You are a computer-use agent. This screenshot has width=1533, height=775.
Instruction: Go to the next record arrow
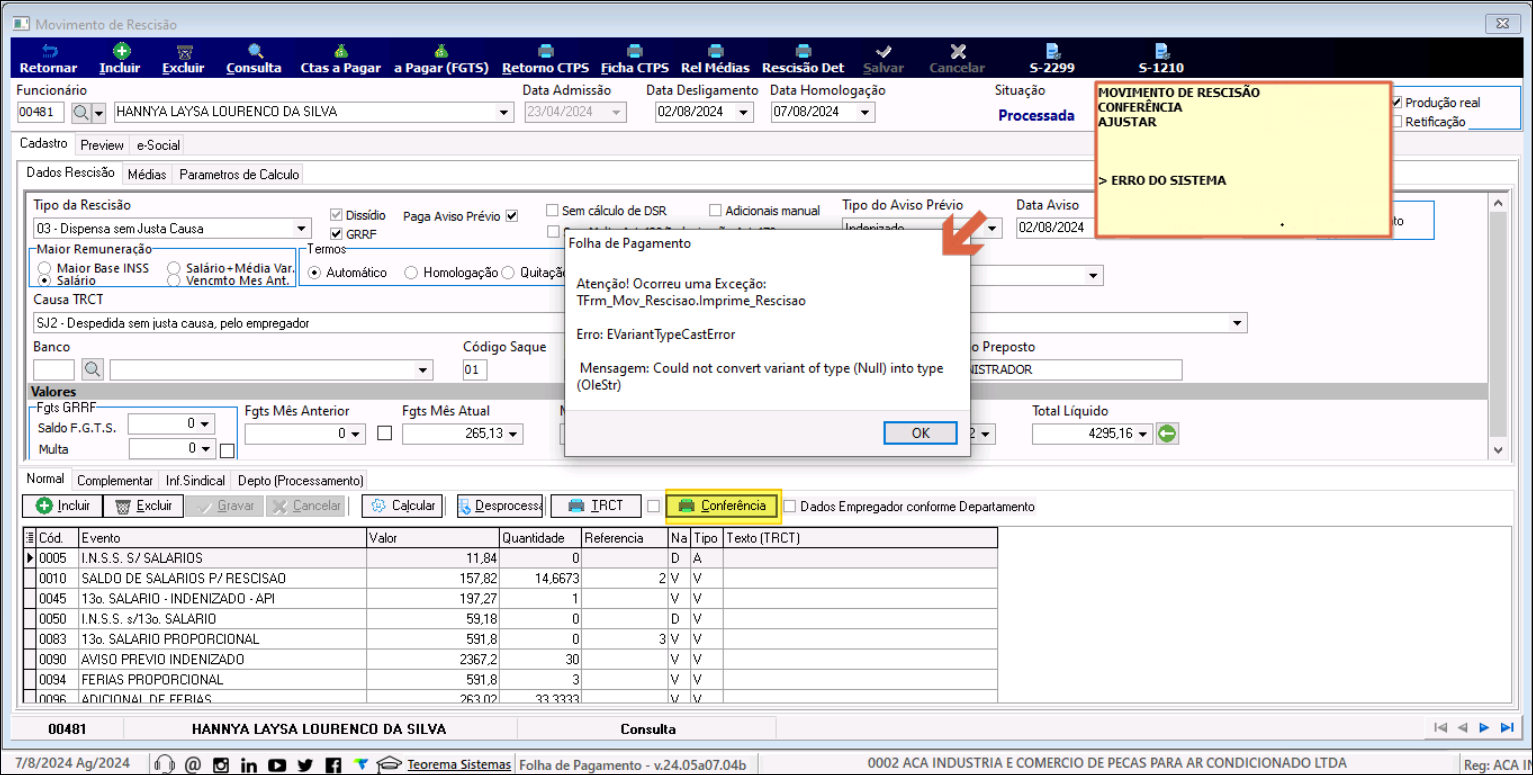[1484, 728]
